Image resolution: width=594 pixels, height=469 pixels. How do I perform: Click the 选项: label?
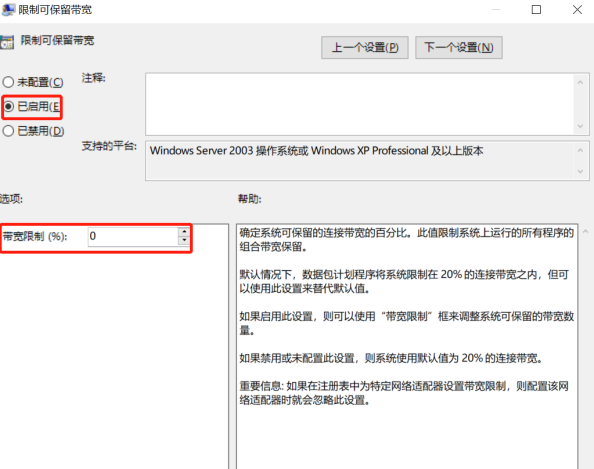(11, 199)
